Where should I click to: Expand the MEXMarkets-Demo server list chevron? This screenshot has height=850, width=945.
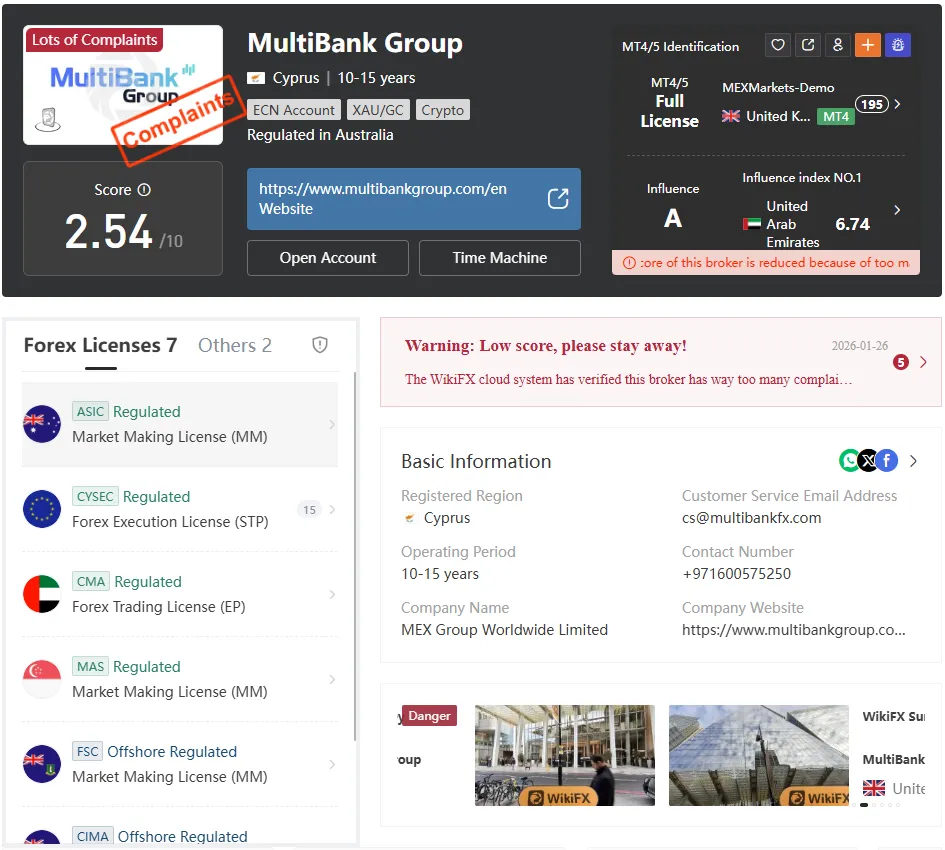[897, 104]
